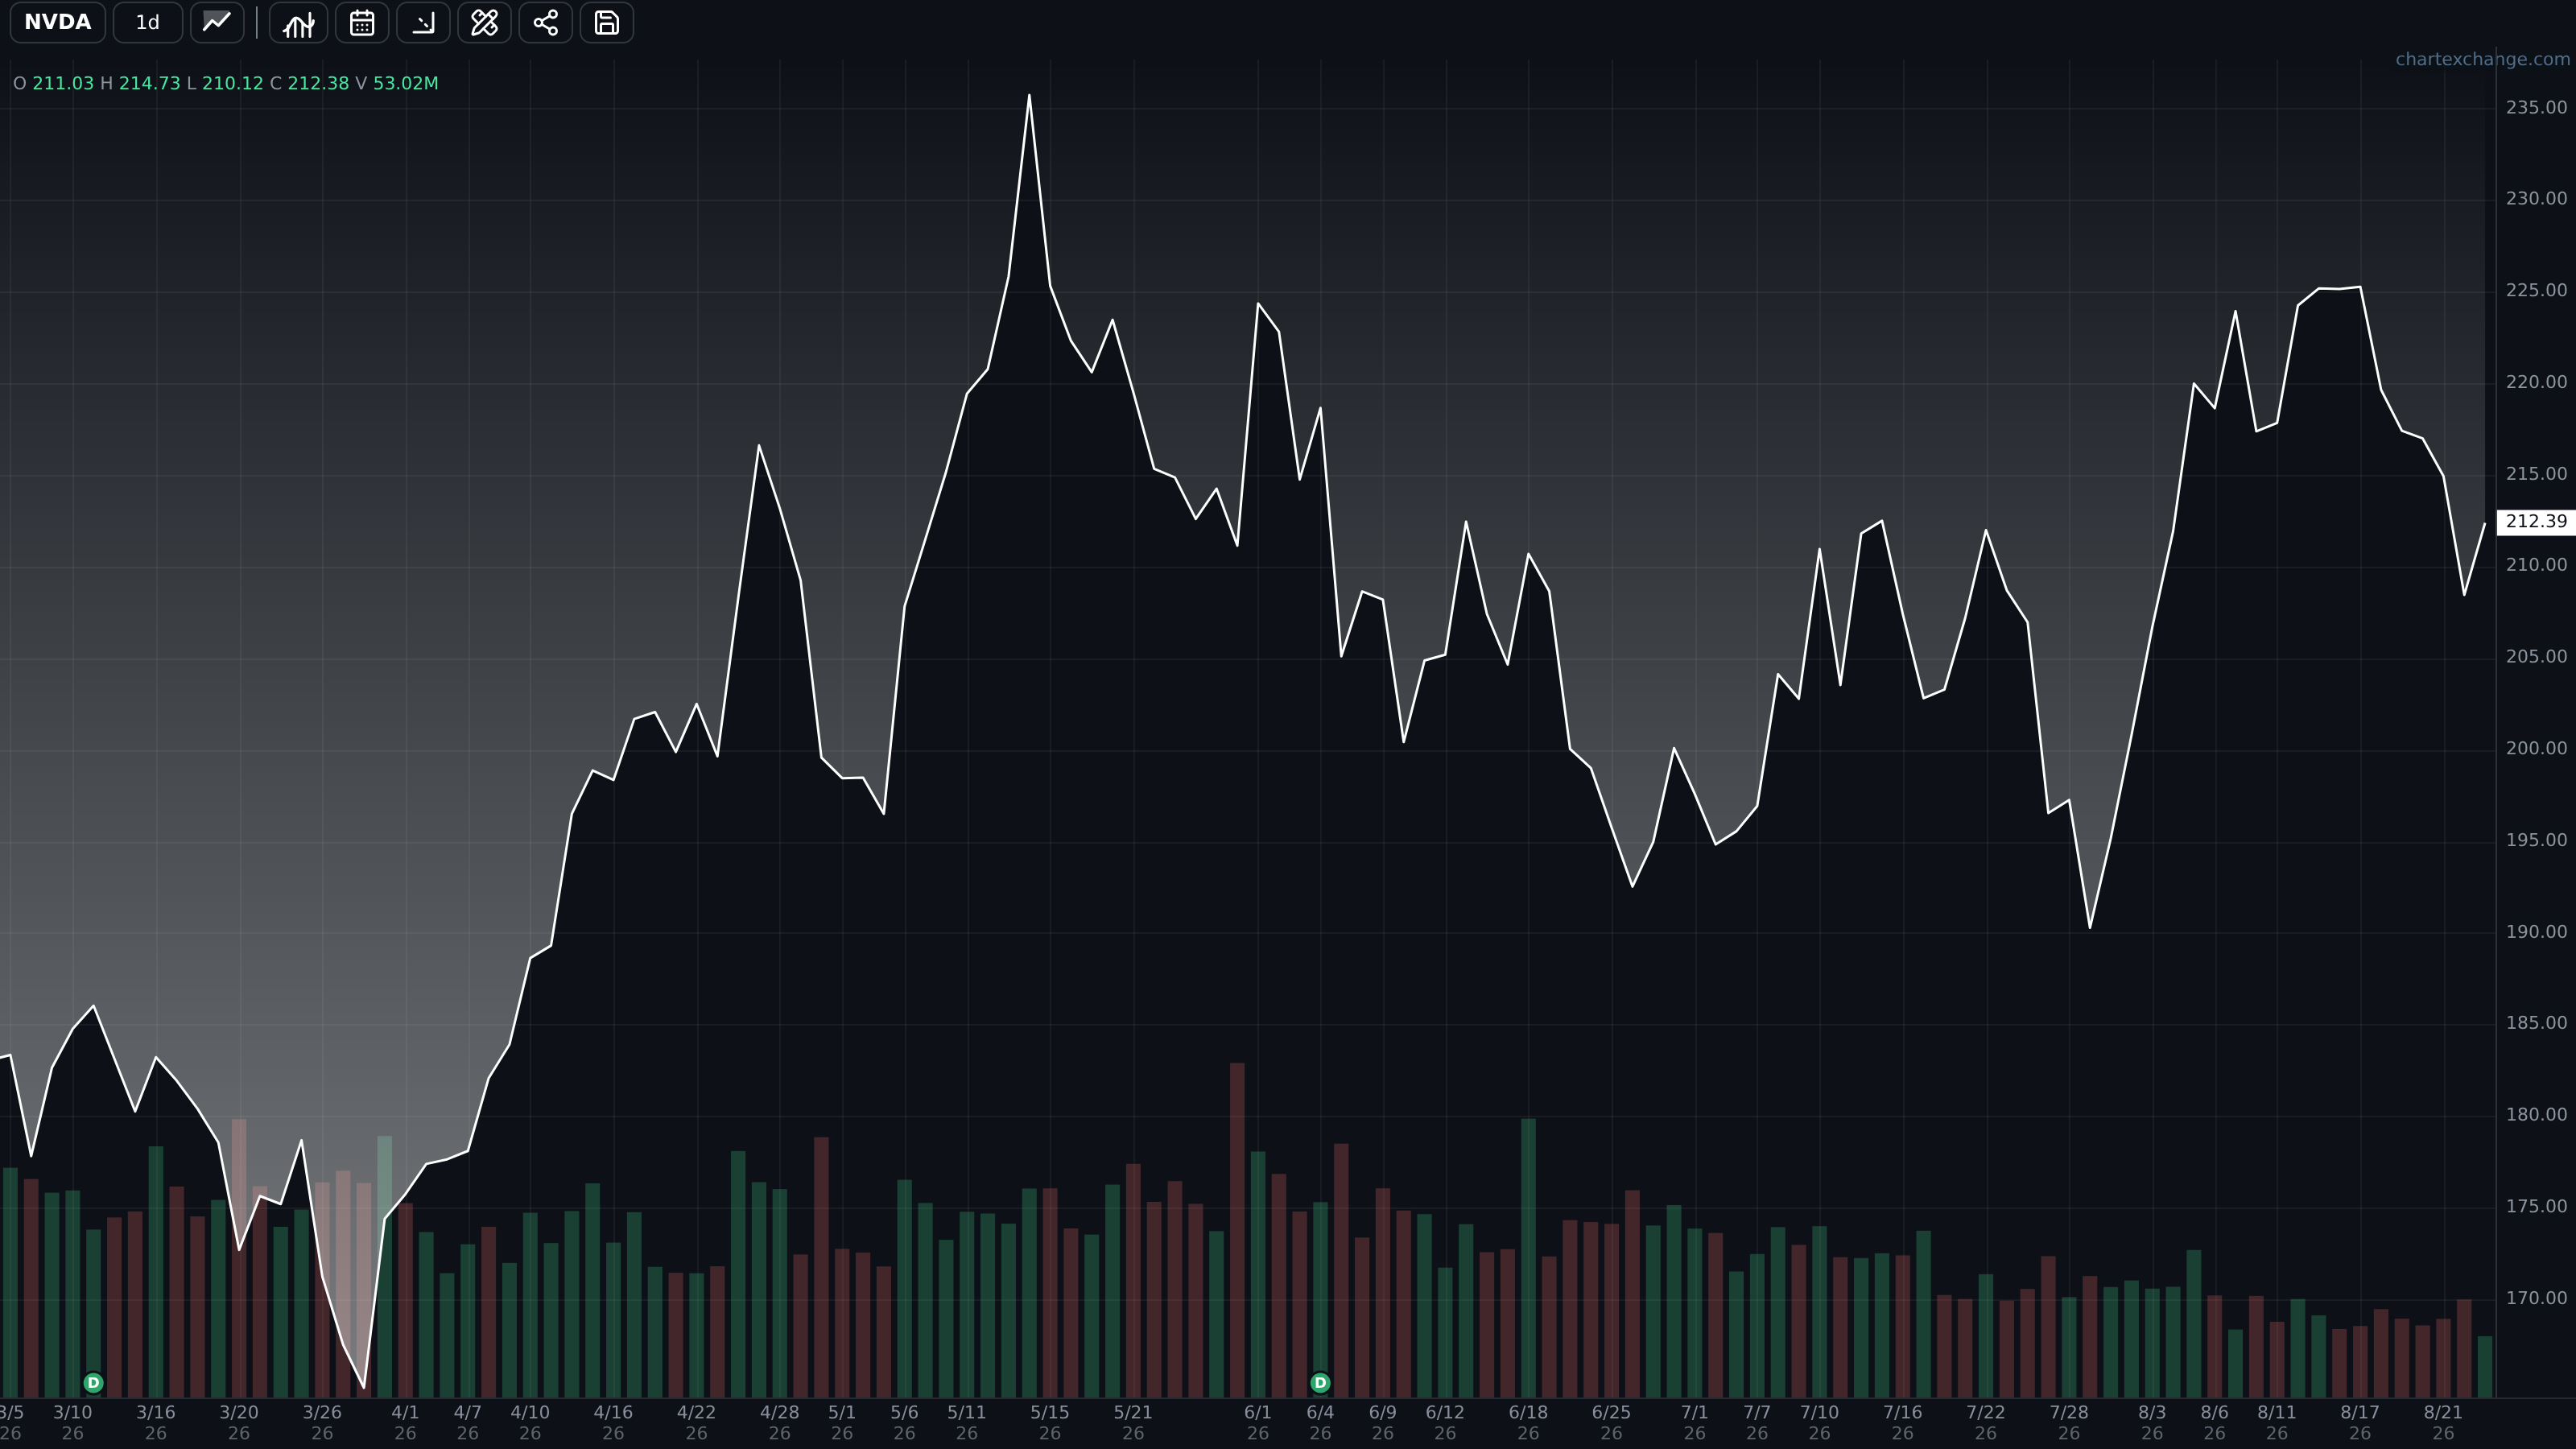Click the high value 214.73
Image resolution: width=2576 pixels, height=1449 pixels.
[150, 83]
